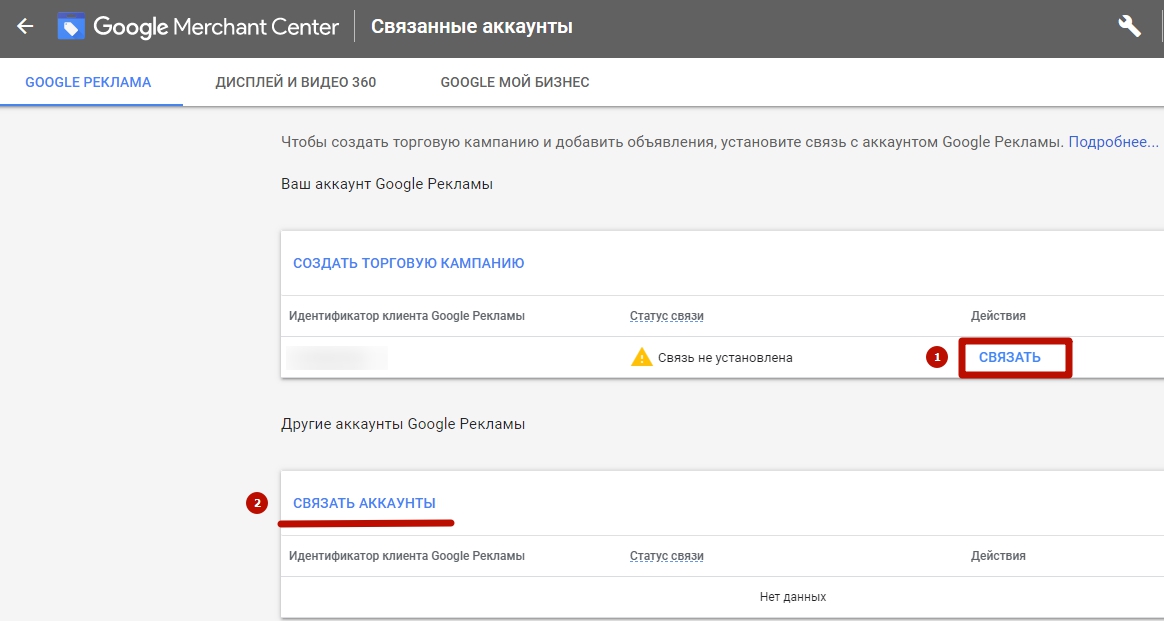
Task: Open the wrench tools menu
Action: [x=1129, y=27]
